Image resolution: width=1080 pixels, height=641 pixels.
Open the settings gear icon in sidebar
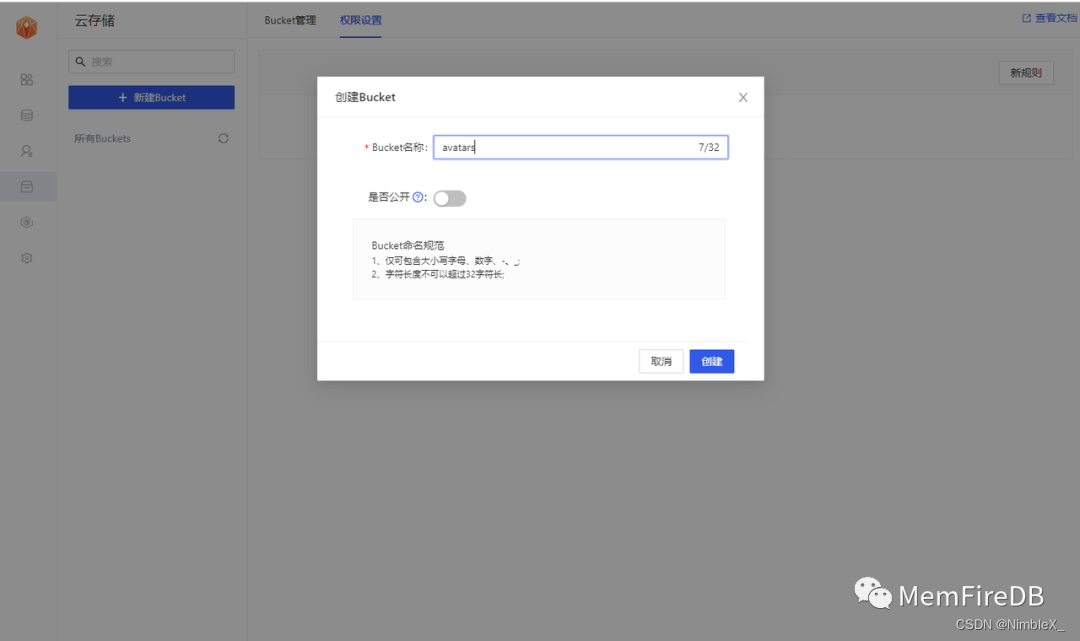tap(27, 257)
